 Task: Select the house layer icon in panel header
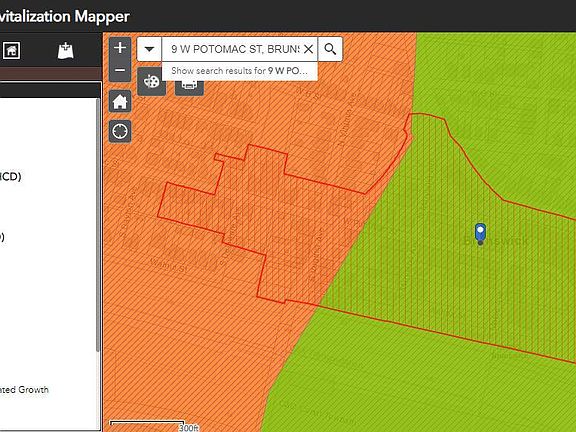pyautogui.click(x=11, y=50)
